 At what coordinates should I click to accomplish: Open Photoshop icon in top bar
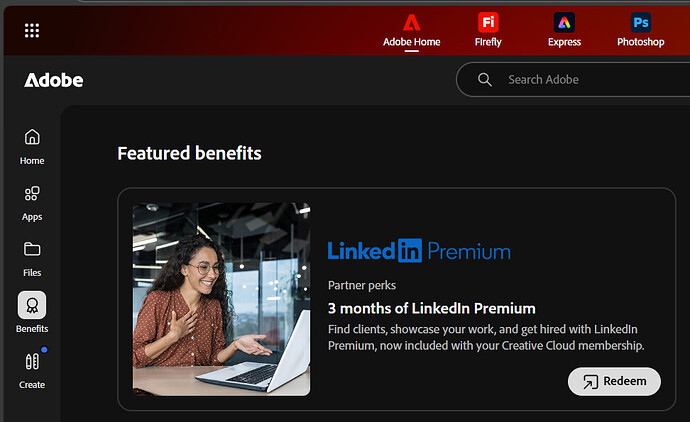[x=641, y=22]
